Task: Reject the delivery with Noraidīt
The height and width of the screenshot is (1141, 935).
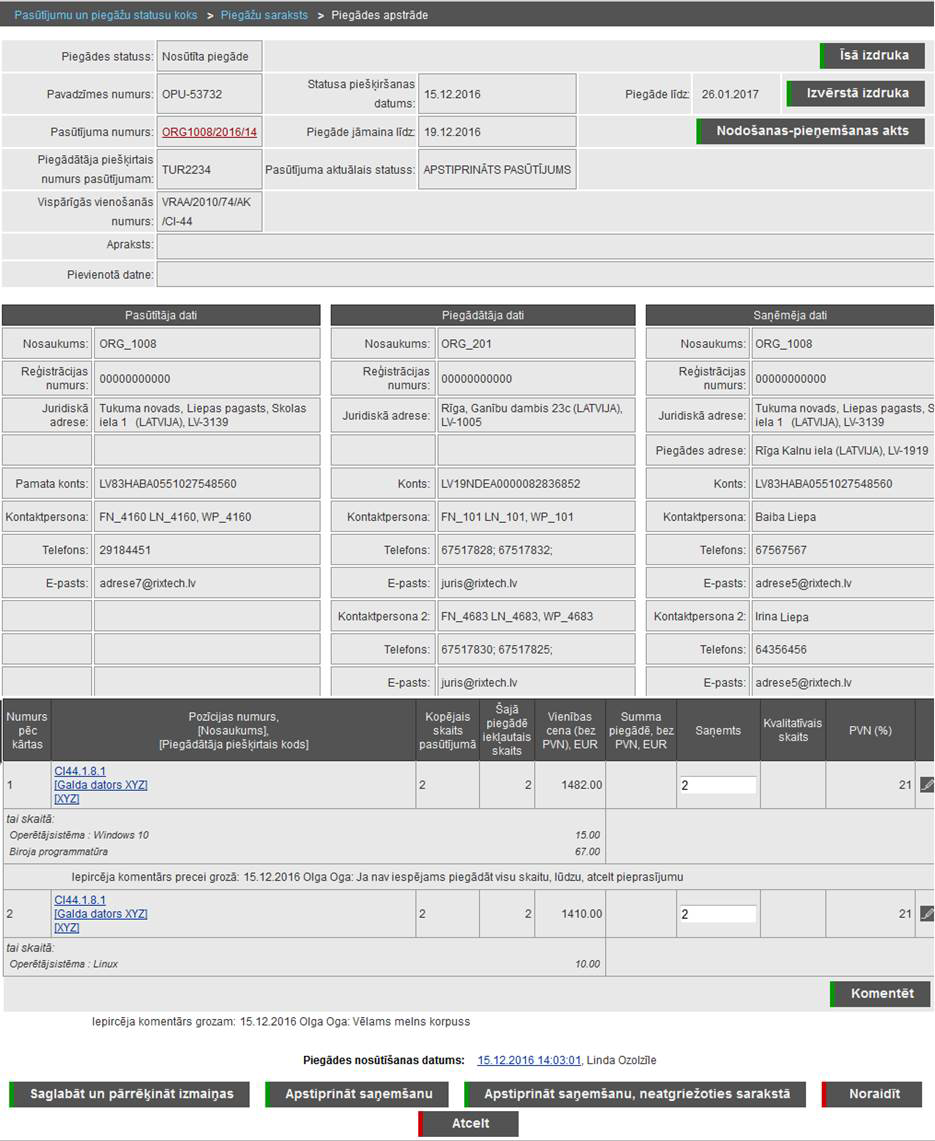Action: point(873,1094)
